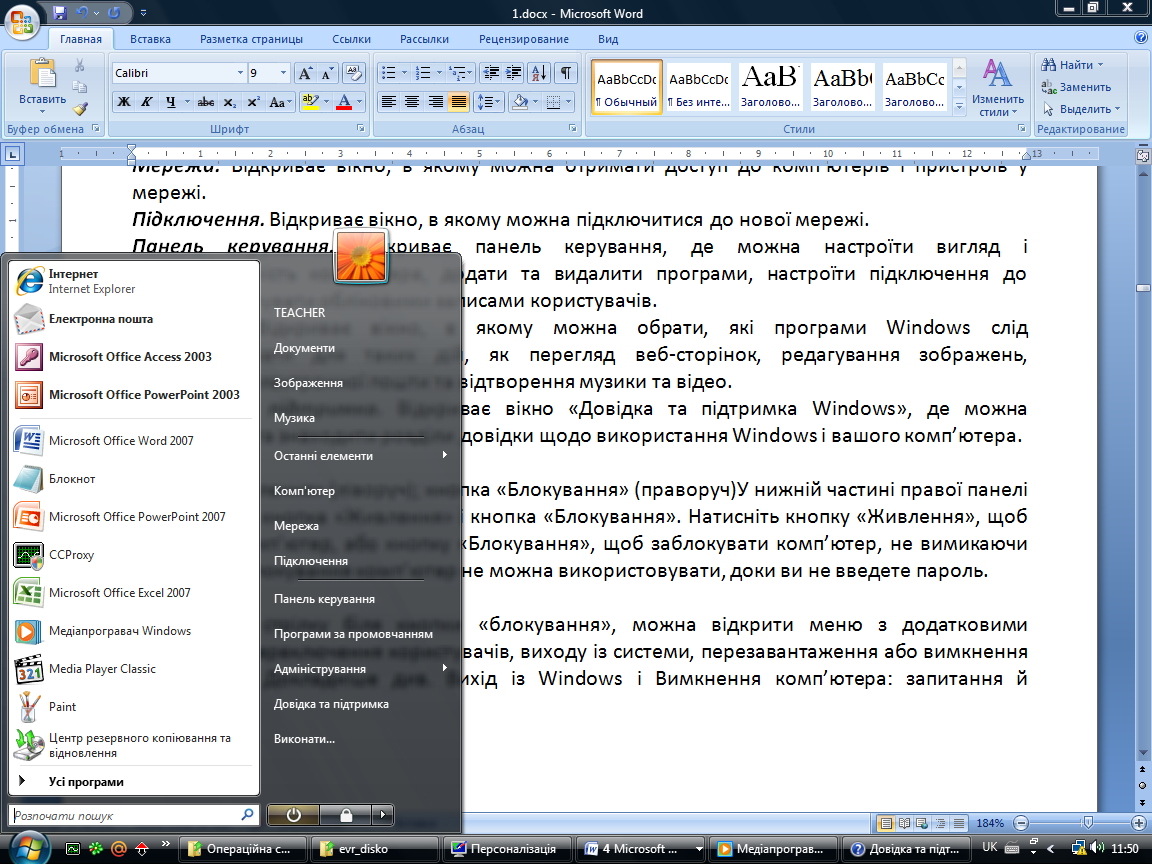Click the Cut scissors icon

coord(79,66)
